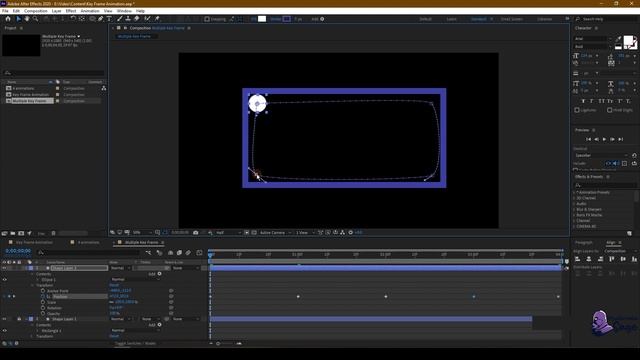Open the Active Camera view dropdown
Screen dimensions: 640x360
(276, 233)
